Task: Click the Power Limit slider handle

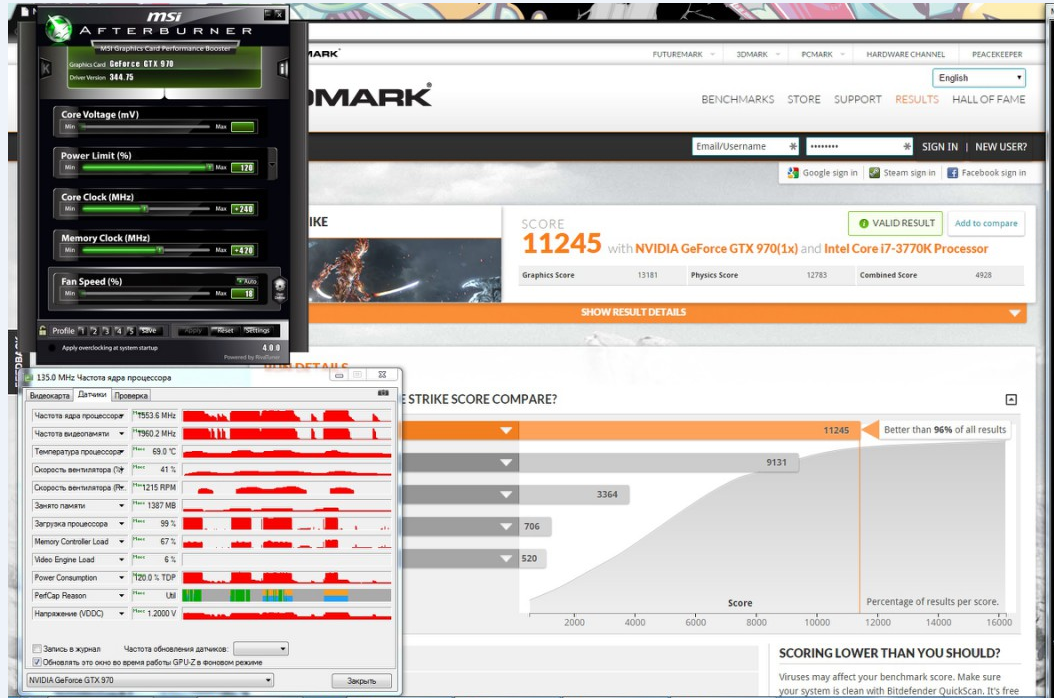Action: pos(209,167)
